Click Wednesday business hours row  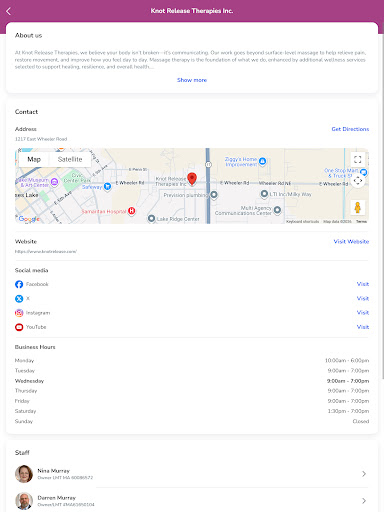pos(192,381)
